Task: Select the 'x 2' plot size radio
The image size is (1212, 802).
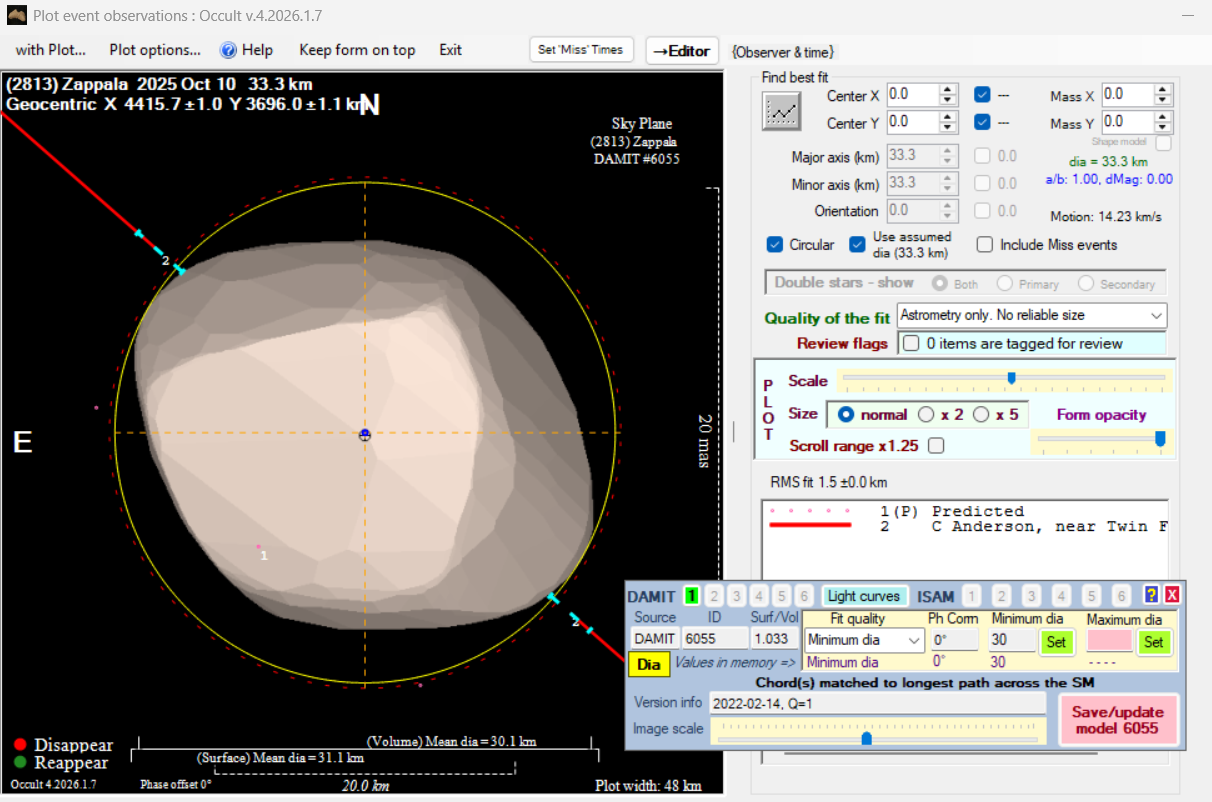Action: [926, 414]
